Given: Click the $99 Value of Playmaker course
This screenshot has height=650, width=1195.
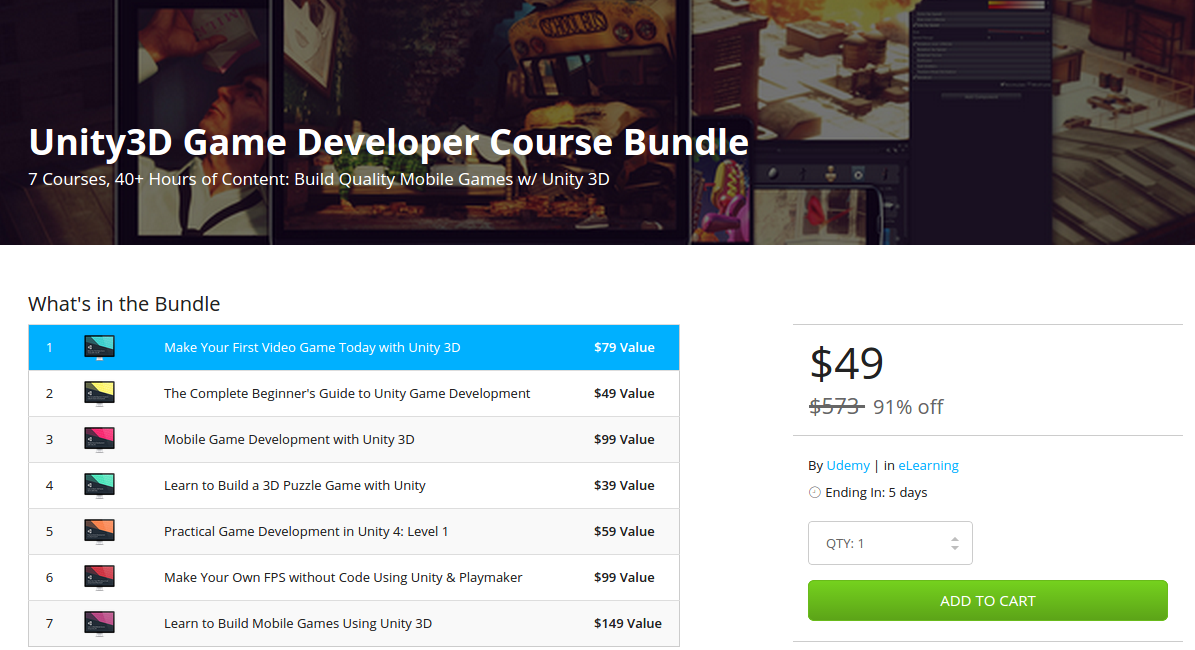Looking at the screenshot, I should point(624,578).
